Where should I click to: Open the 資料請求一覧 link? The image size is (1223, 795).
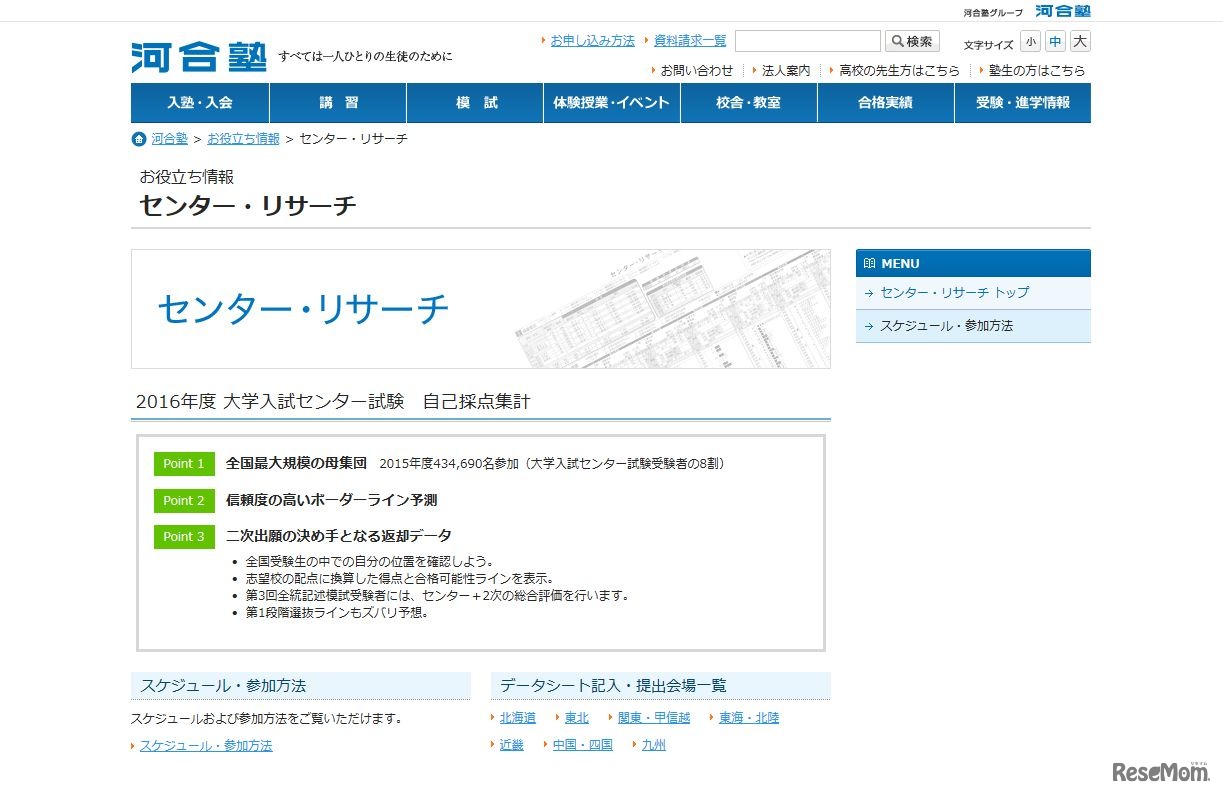pyautogui.click(x=690, y=41)
